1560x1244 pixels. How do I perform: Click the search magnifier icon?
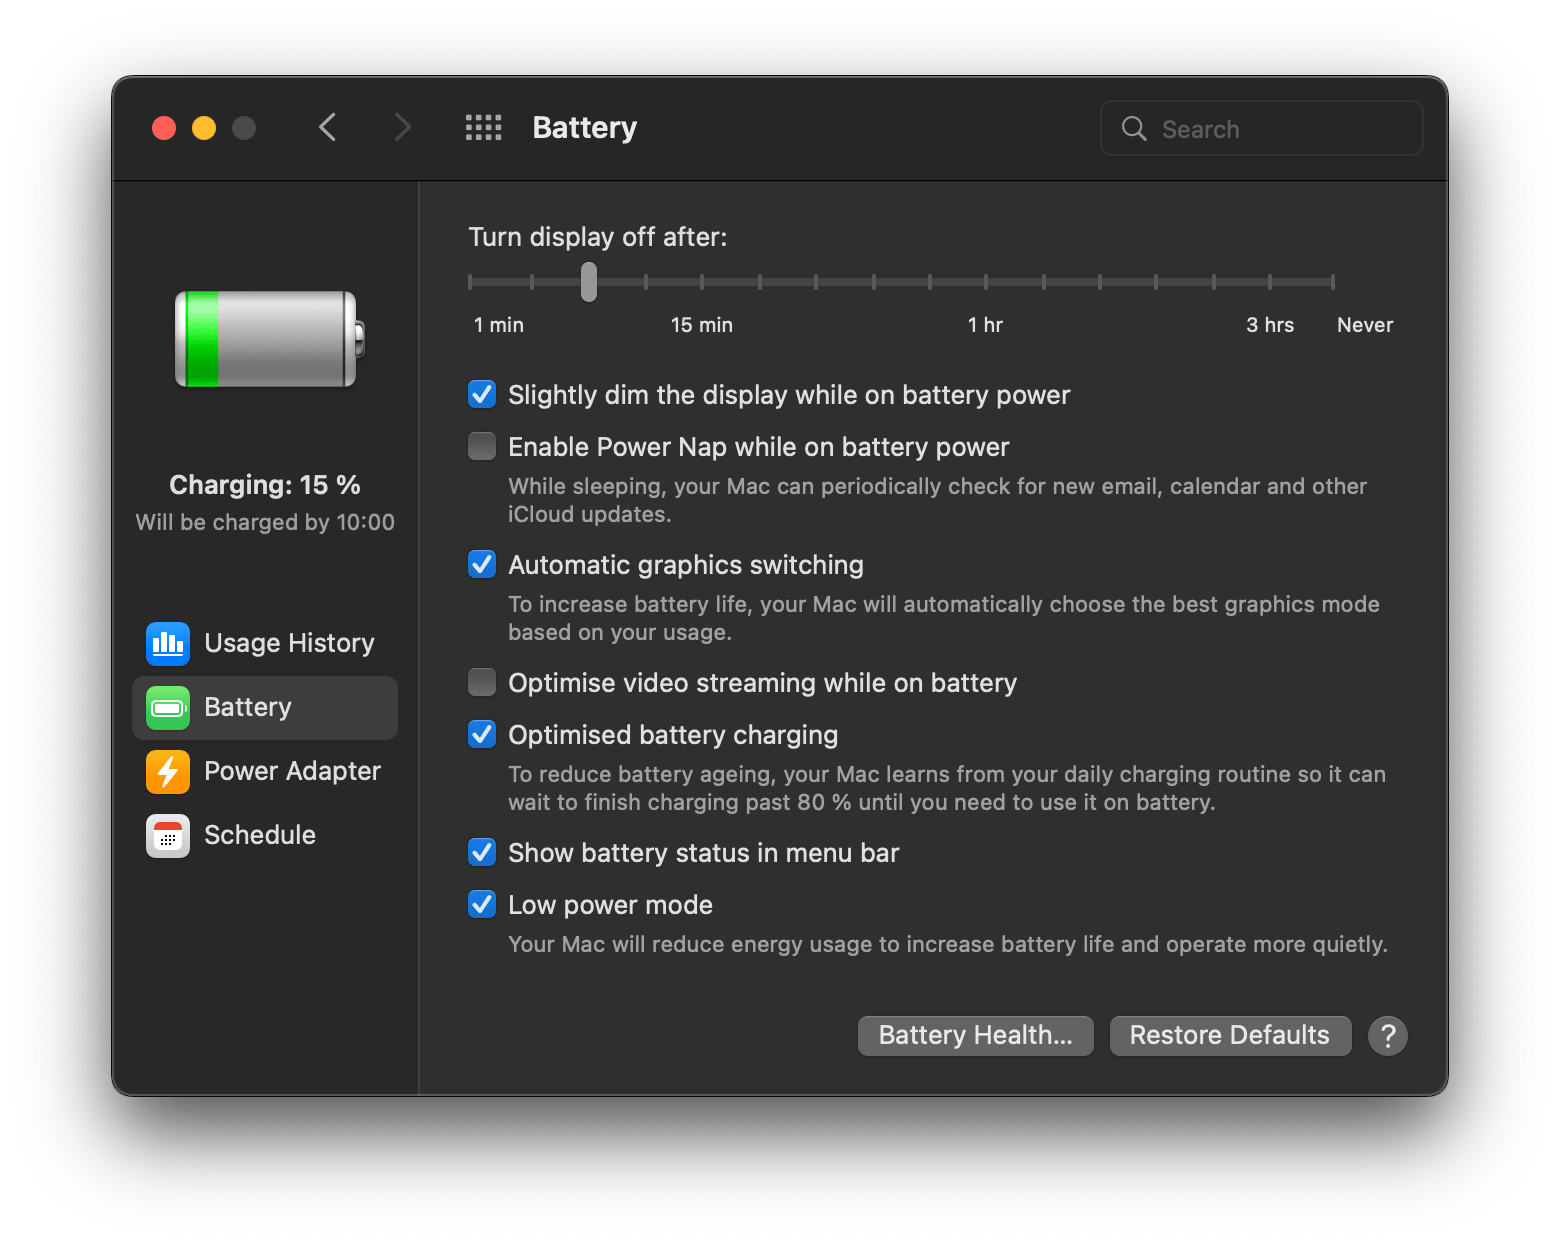point(1133,128)
